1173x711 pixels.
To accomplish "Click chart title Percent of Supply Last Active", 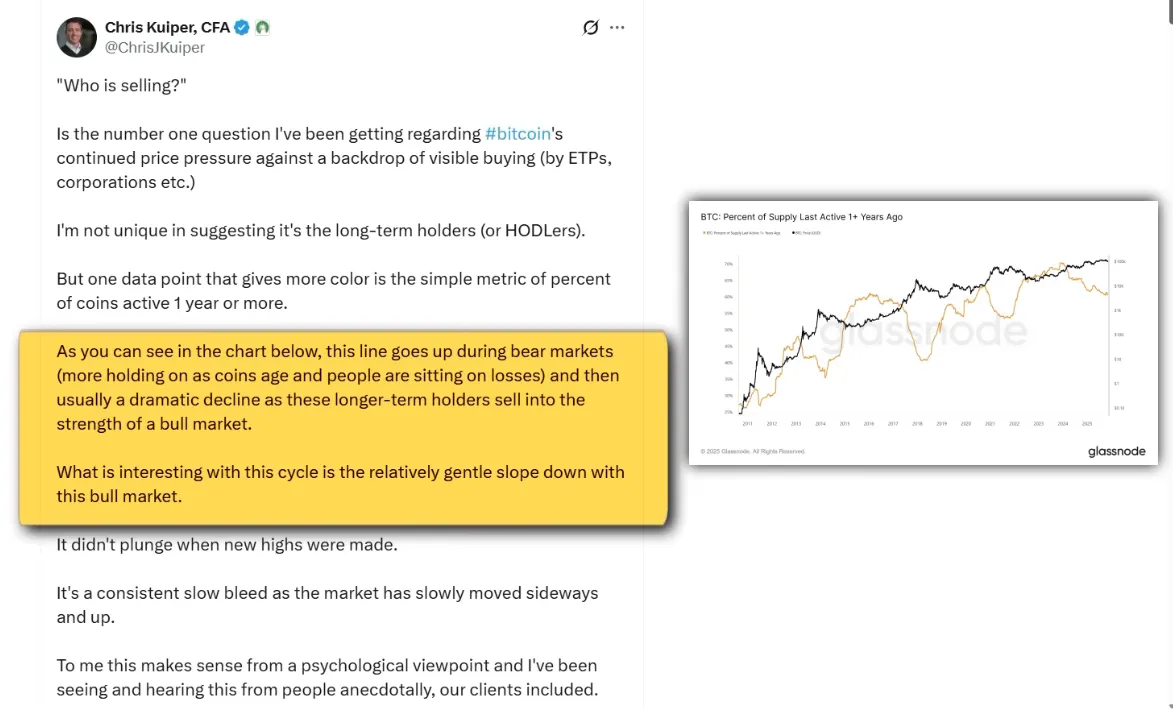I will point(800,217).
